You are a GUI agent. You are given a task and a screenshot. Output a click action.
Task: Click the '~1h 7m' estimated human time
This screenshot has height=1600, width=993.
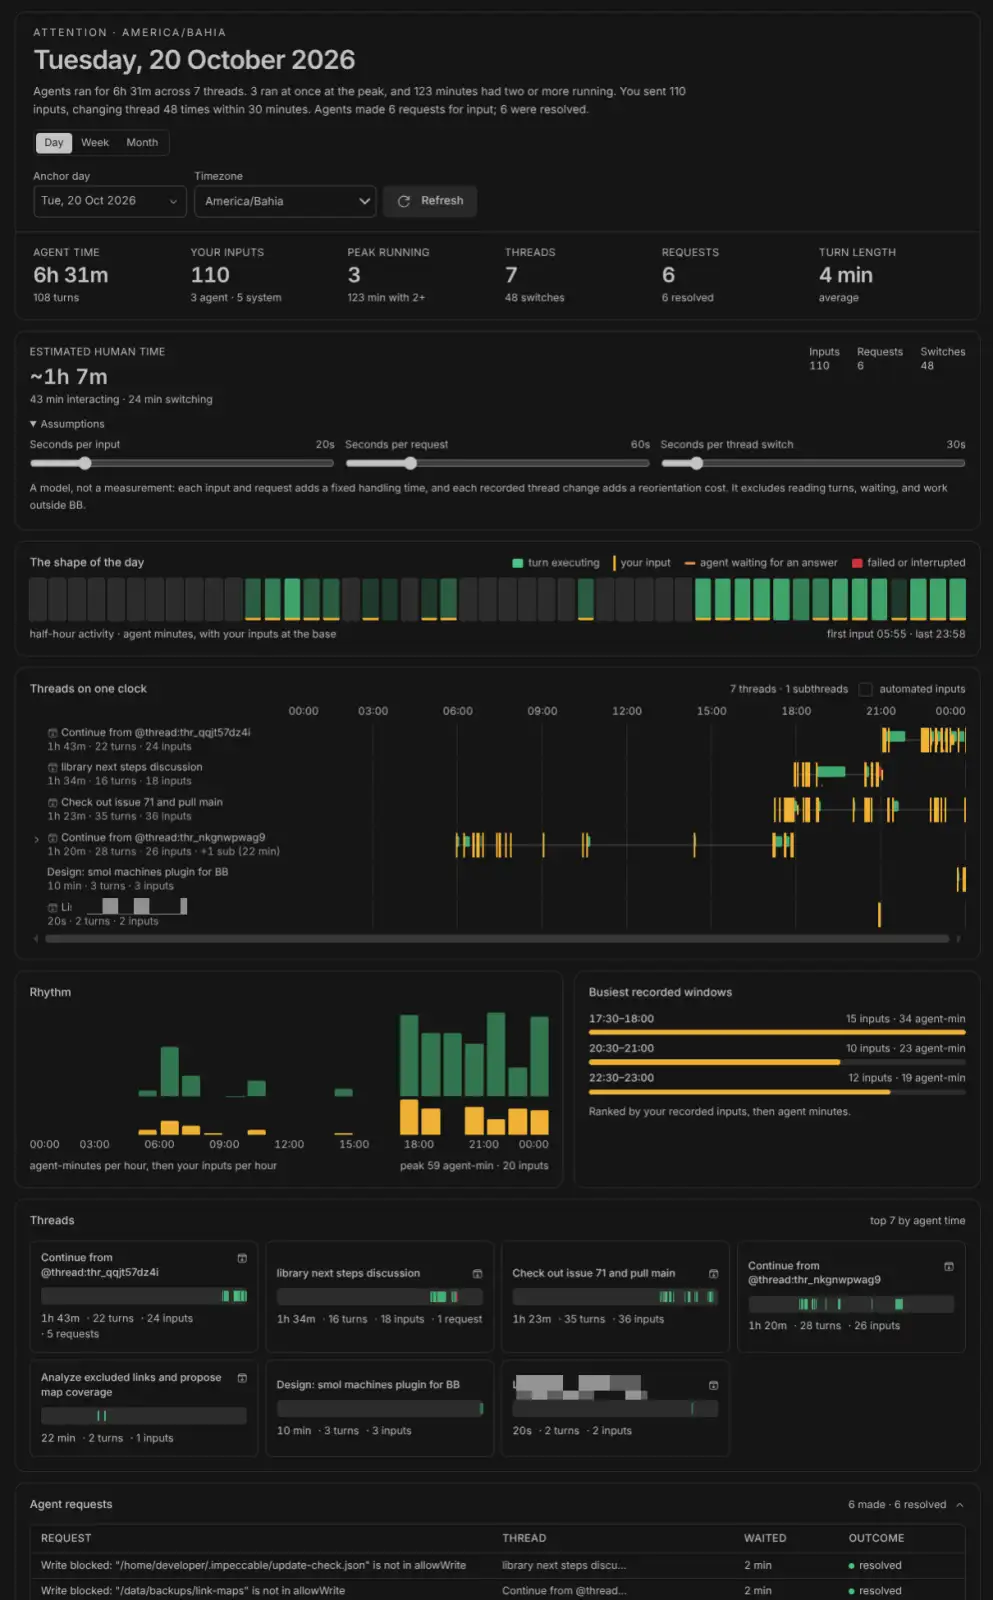pyautogui.click(x=68, y=377)
